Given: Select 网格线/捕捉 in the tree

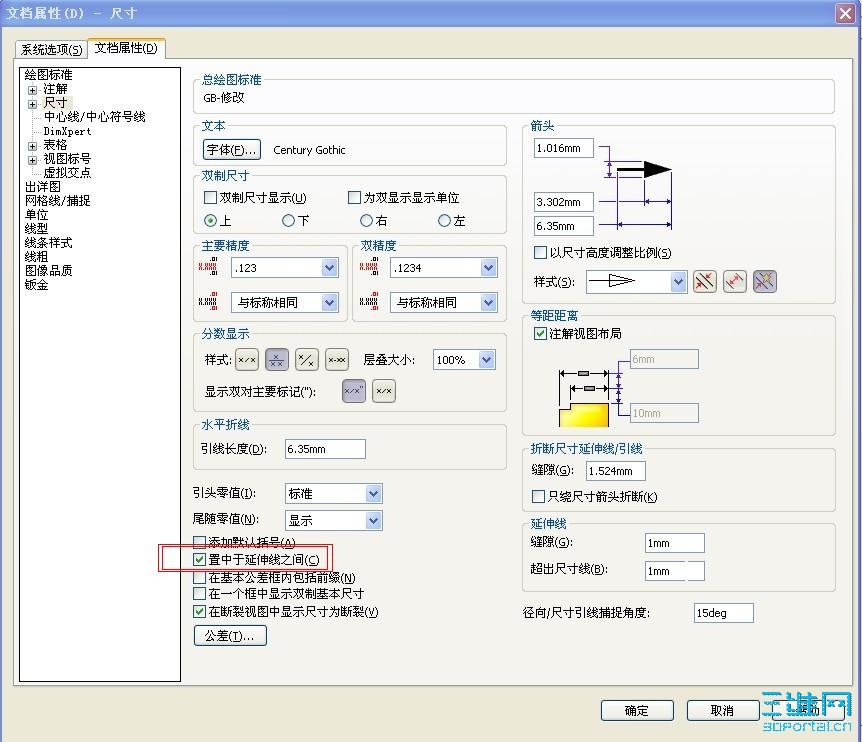Looking at the screenshot, I should click(x=58, y=201).
